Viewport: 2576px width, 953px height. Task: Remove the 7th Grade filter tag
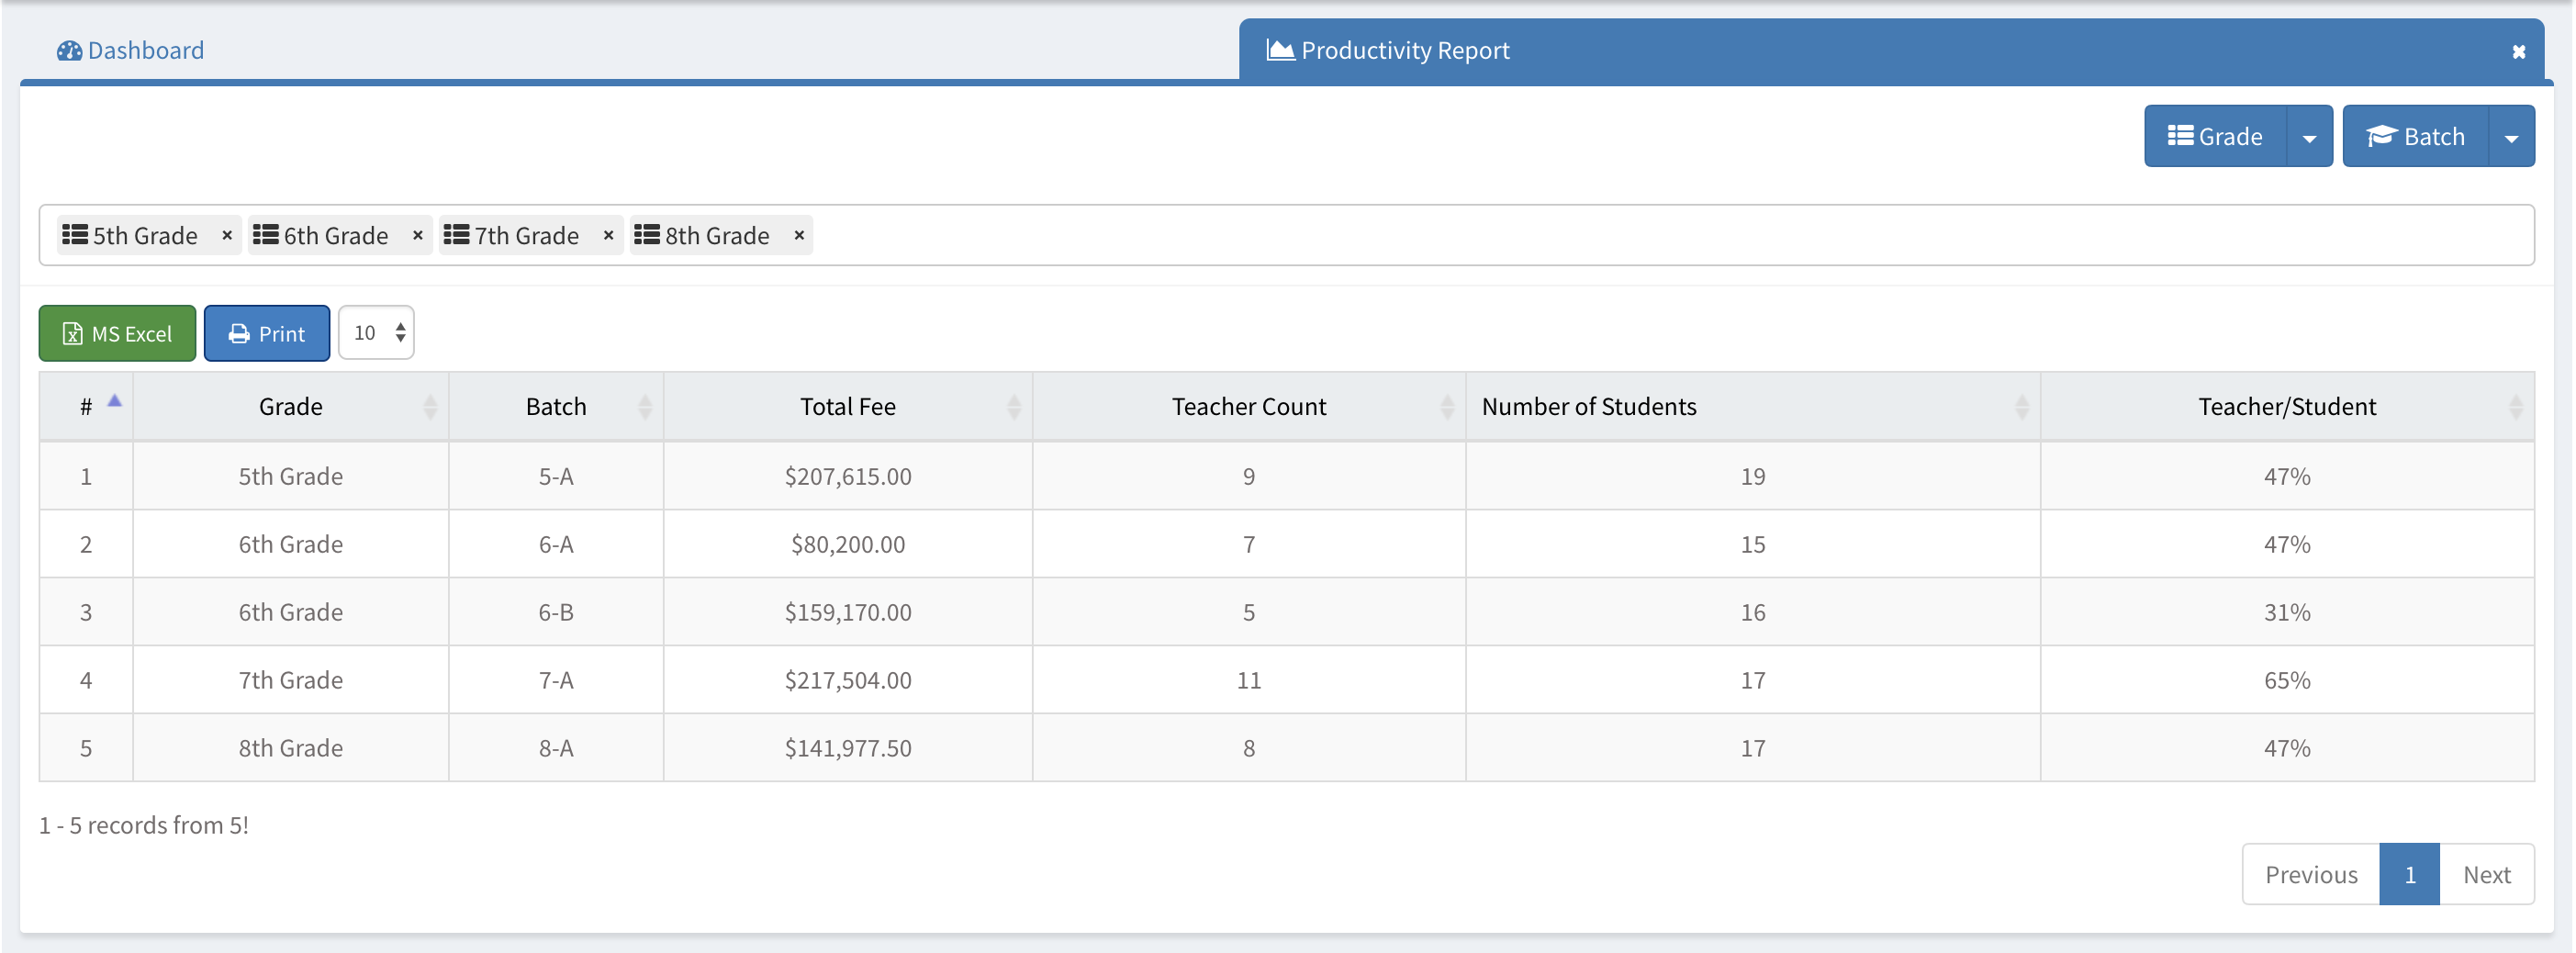608,235
